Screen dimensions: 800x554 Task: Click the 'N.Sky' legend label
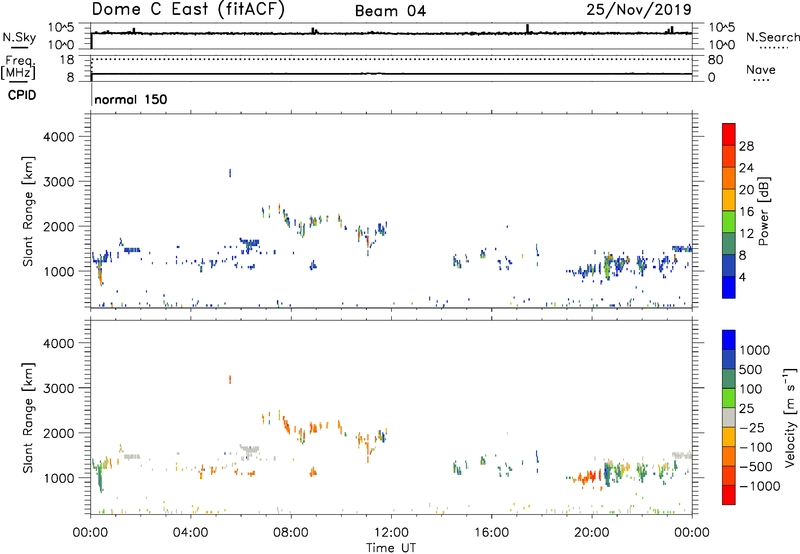point(19,37)
